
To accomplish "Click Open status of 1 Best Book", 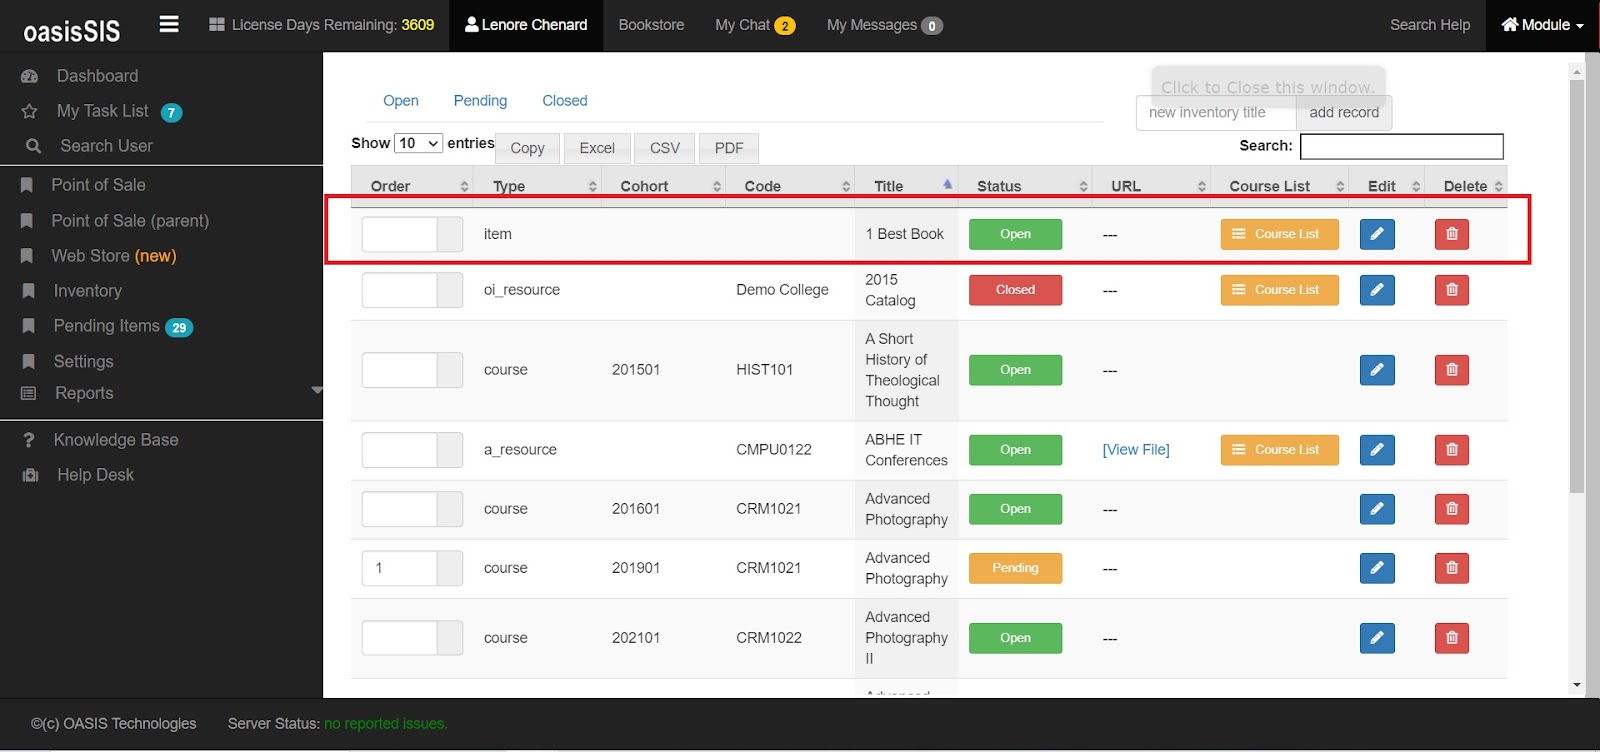I will 1015,234.
